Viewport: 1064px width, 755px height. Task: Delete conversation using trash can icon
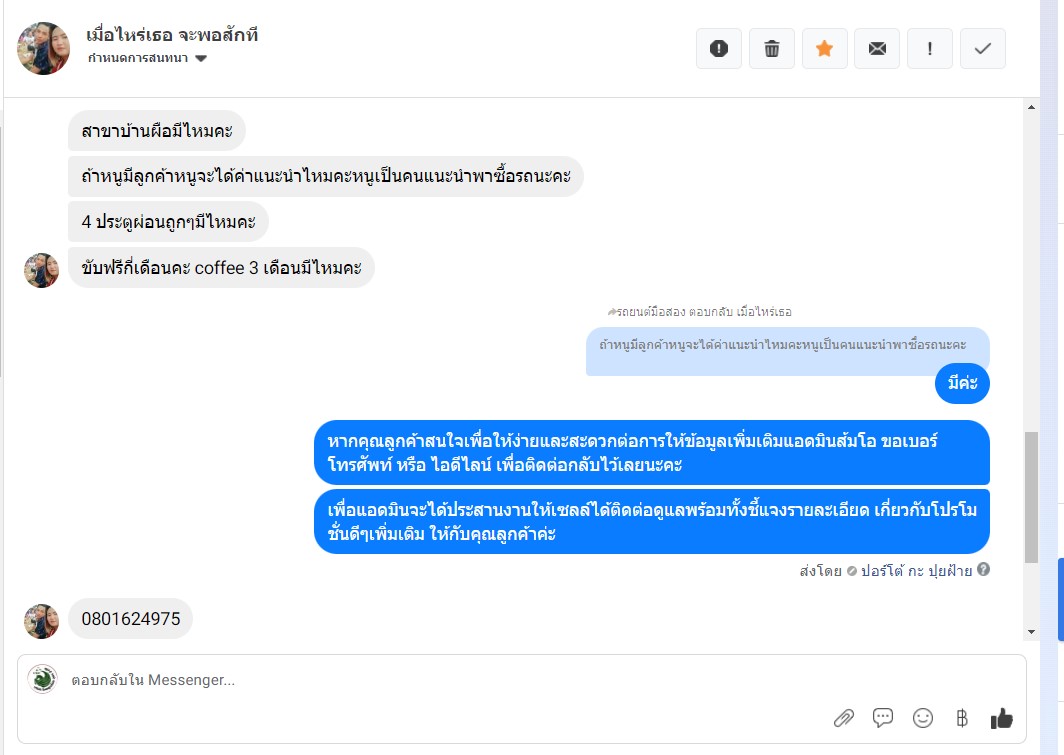click(772, 49)
